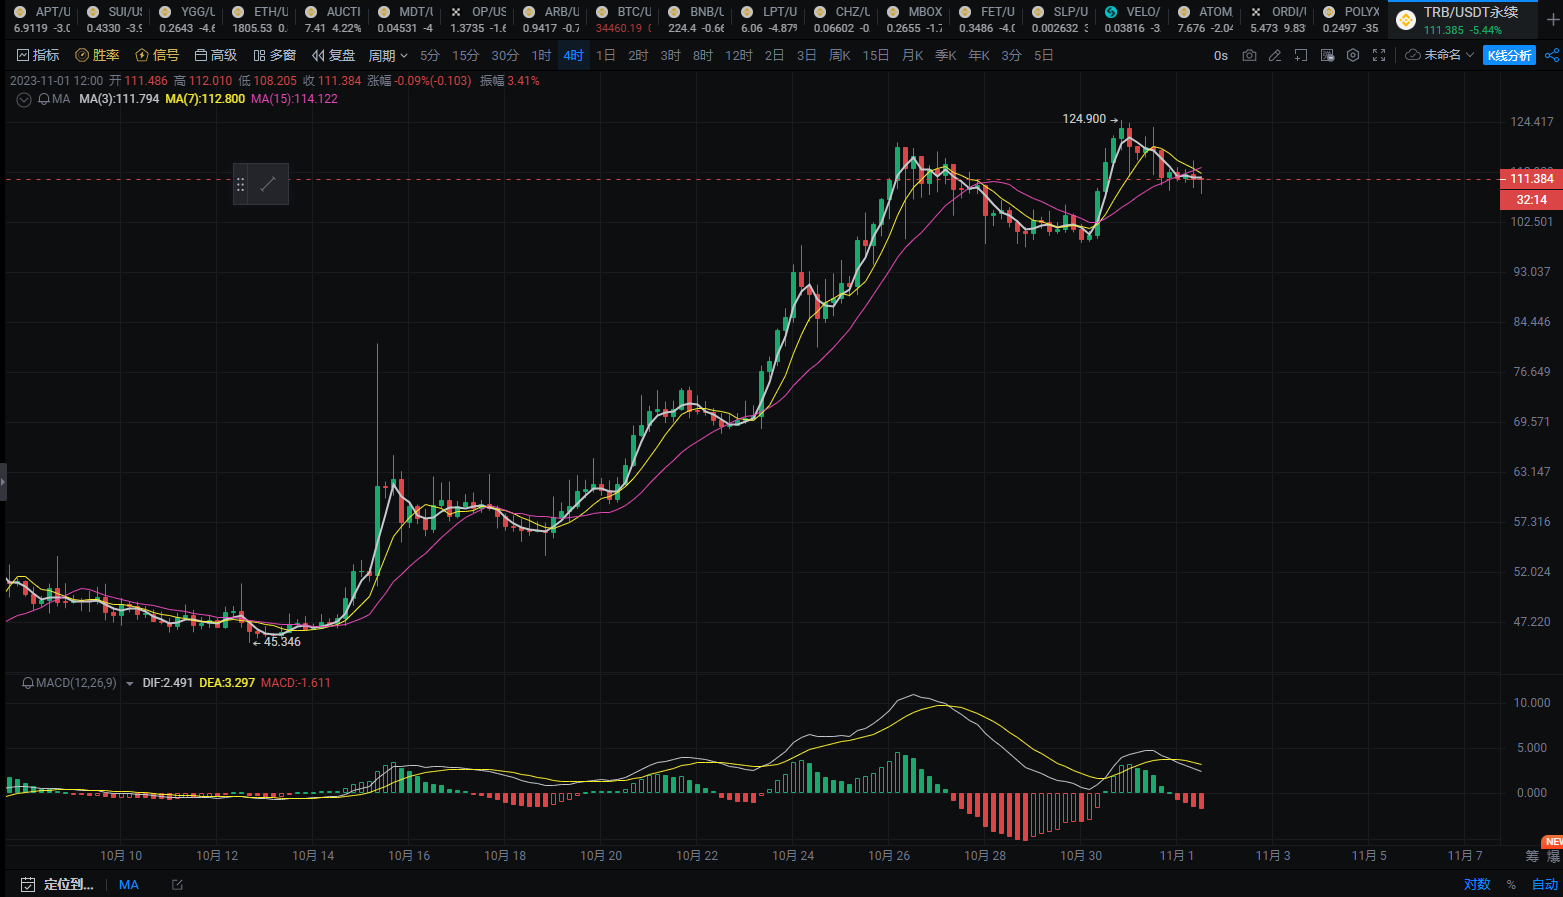Switch price scale to 对数 logarithmic
The height and width of the screenshot is (897, 1563).
[x=1477, y=884]
